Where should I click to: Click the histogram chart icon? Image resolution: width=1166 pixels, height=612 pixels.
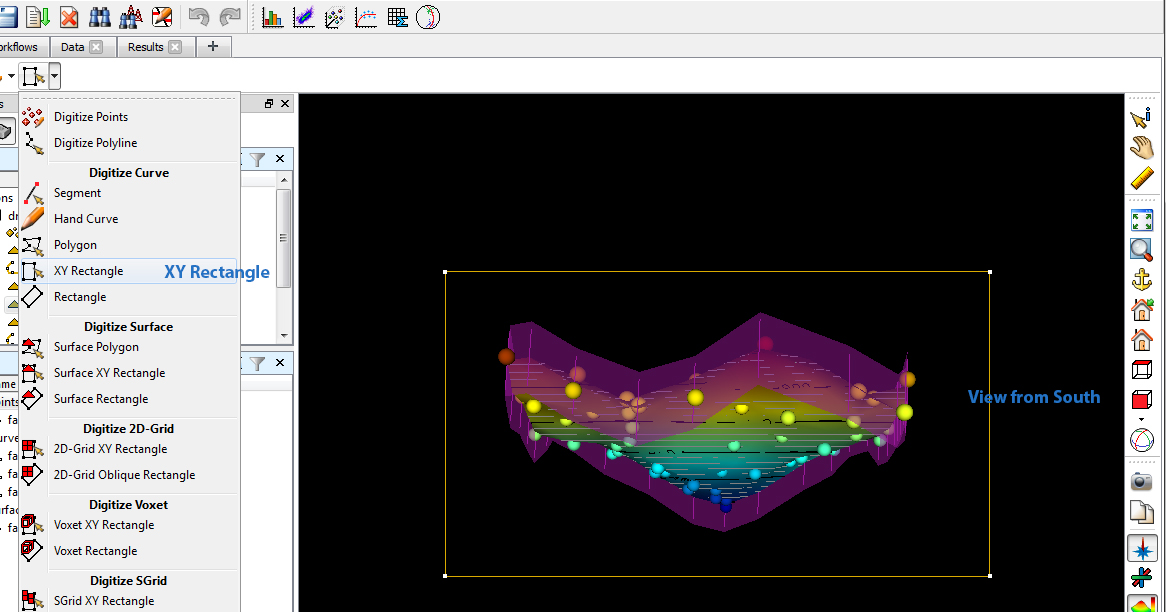[x=272, y=17]
